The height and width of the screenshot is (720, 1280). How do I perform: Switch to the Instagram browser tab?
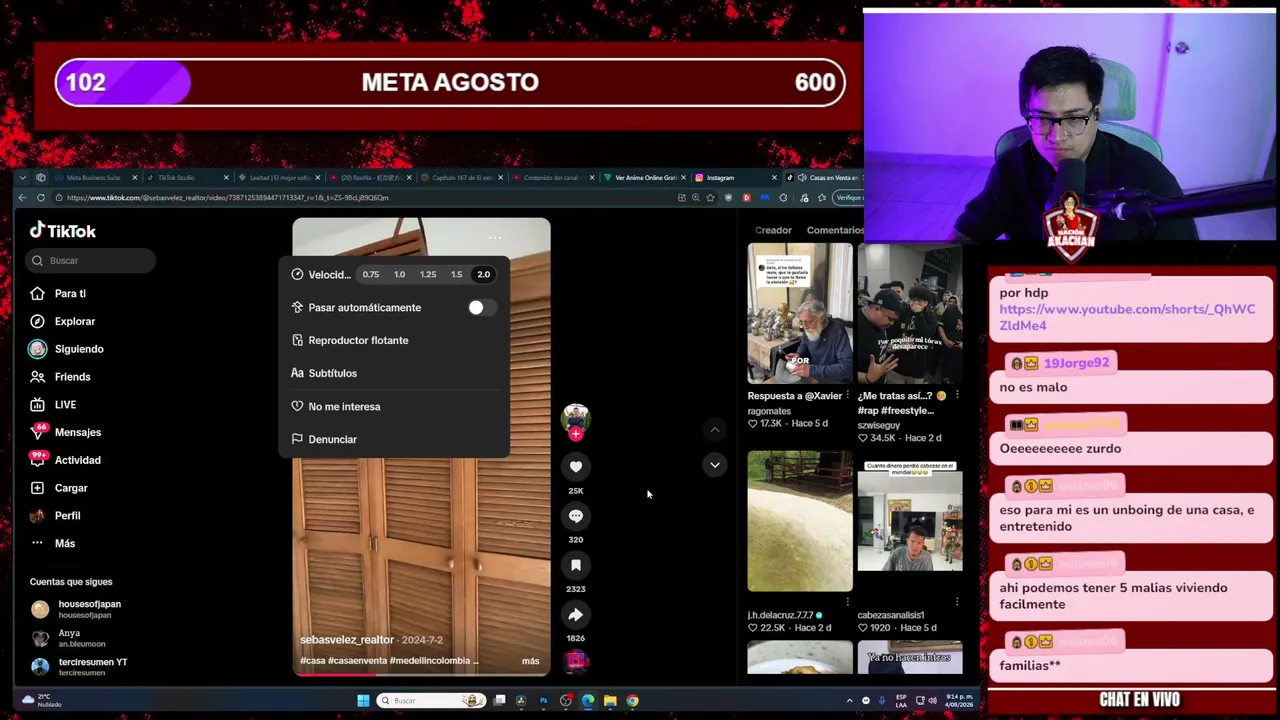coord(736,178)
